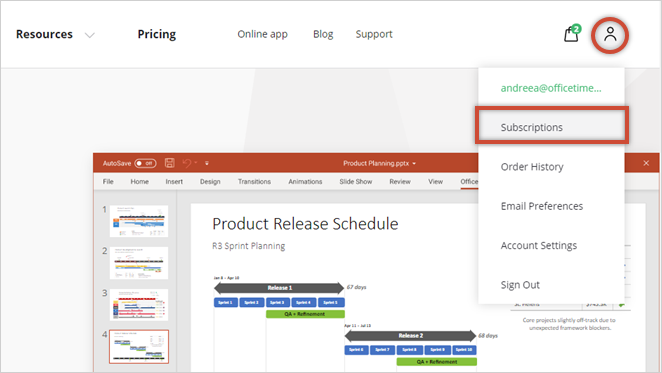
Task: Click the andreea@officetime email entry
Action: tap(551, 88)
